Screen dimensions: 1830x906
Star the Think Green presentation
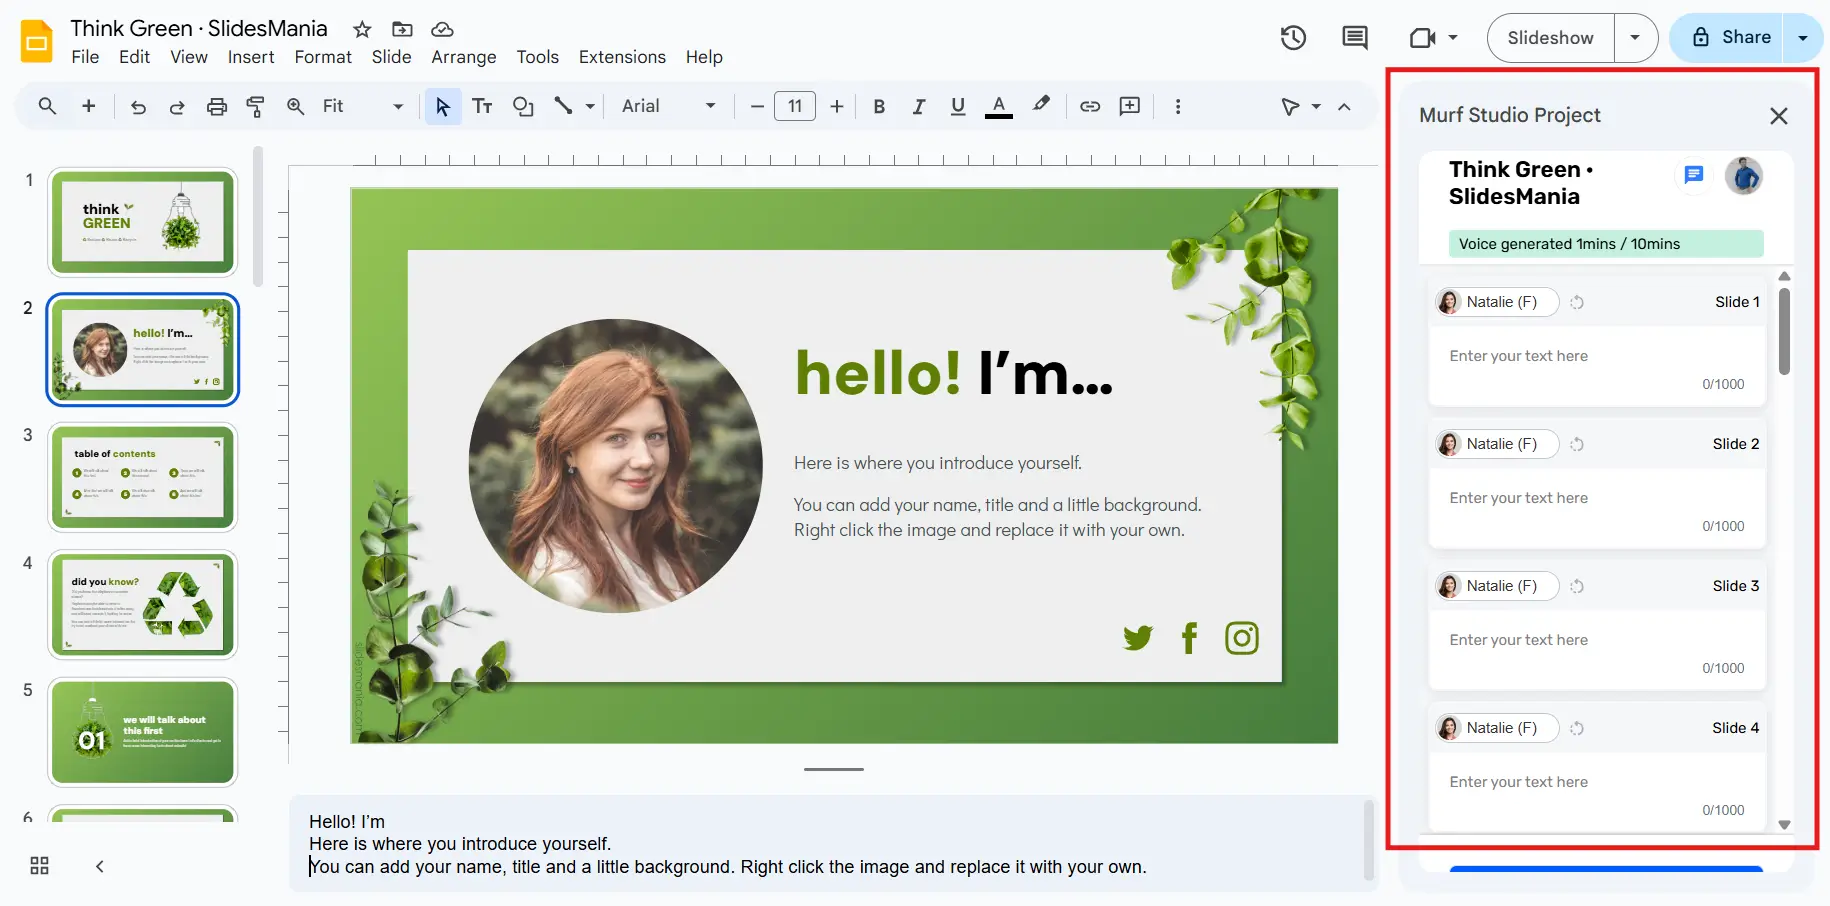[362, 29]
